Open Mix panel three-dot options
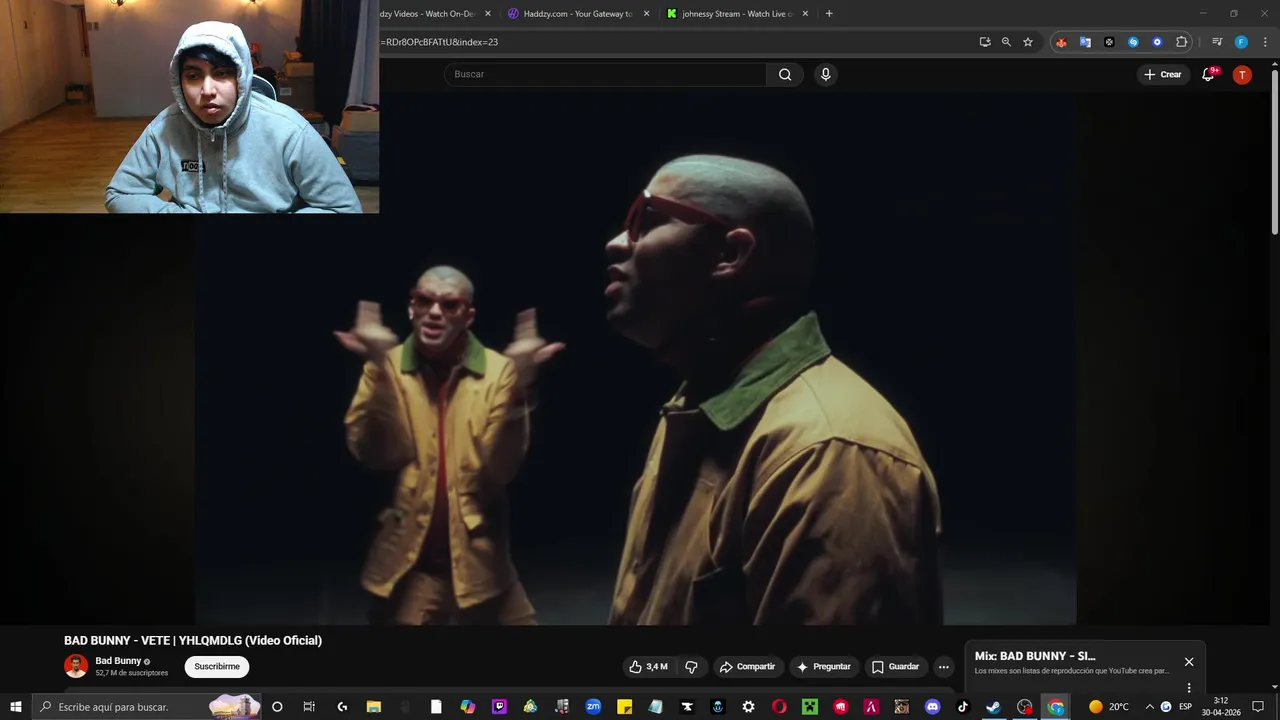1280x720 pixels. pos(1189,687)
